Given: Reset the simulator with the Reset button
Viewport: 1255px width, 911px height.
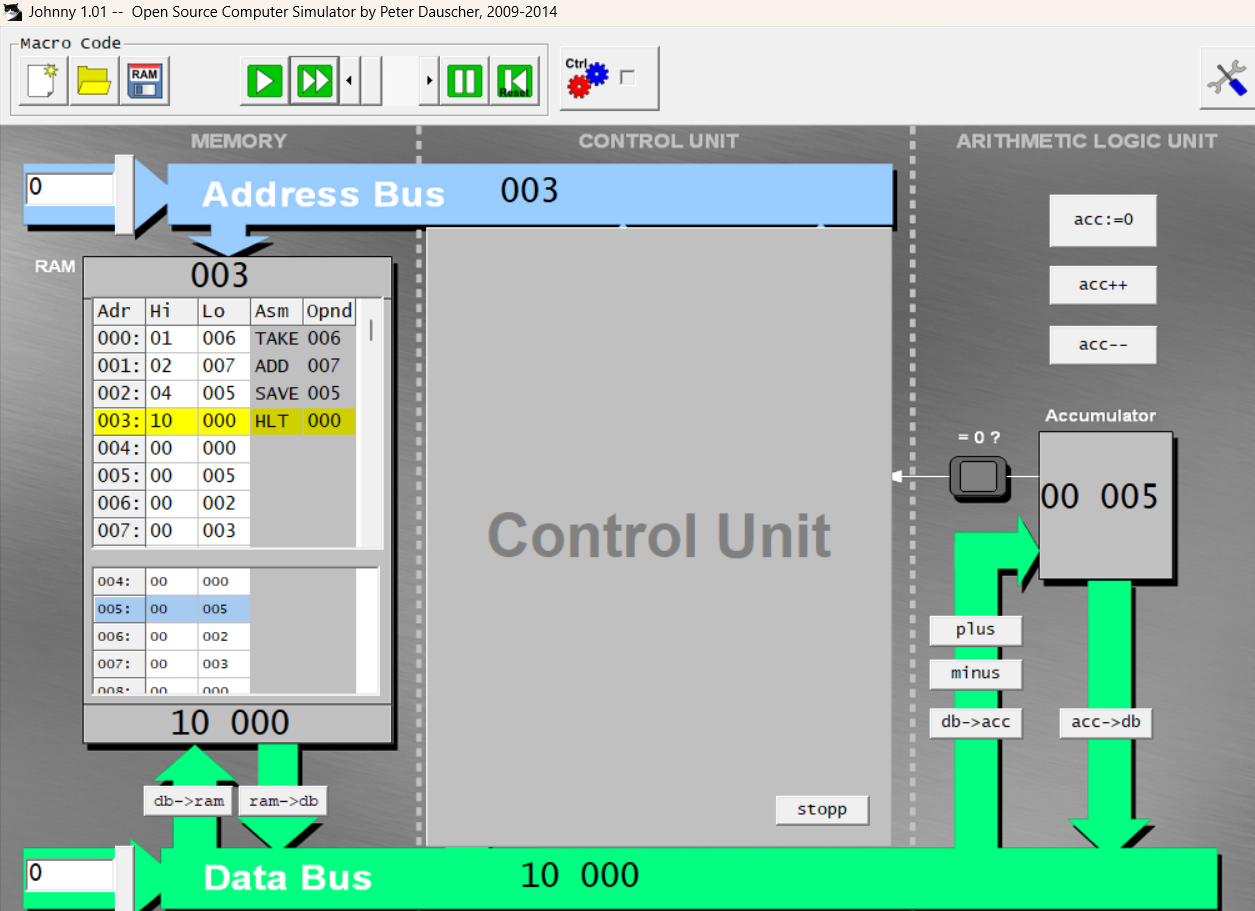Looking at the screenshot, I should pyautogui.click(x=515, y=80).
